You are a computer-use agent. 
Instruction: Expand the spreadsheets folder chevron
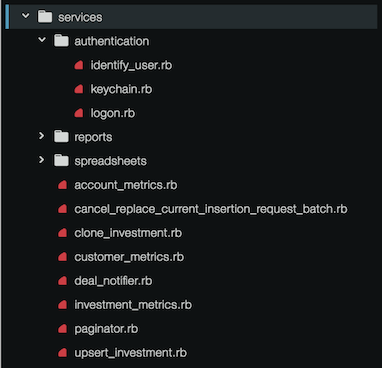pyautogui.click(x=41, y=160)
